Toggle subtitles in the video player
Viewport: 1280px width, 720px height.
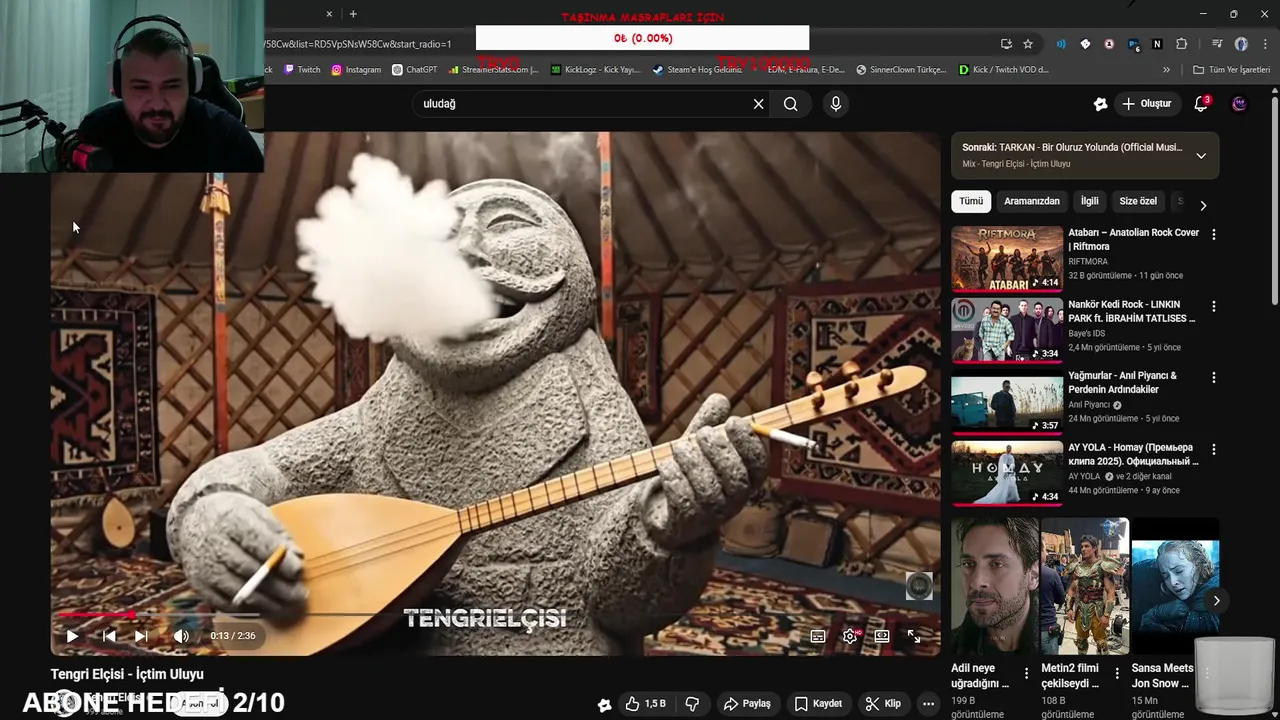(818, 636)
